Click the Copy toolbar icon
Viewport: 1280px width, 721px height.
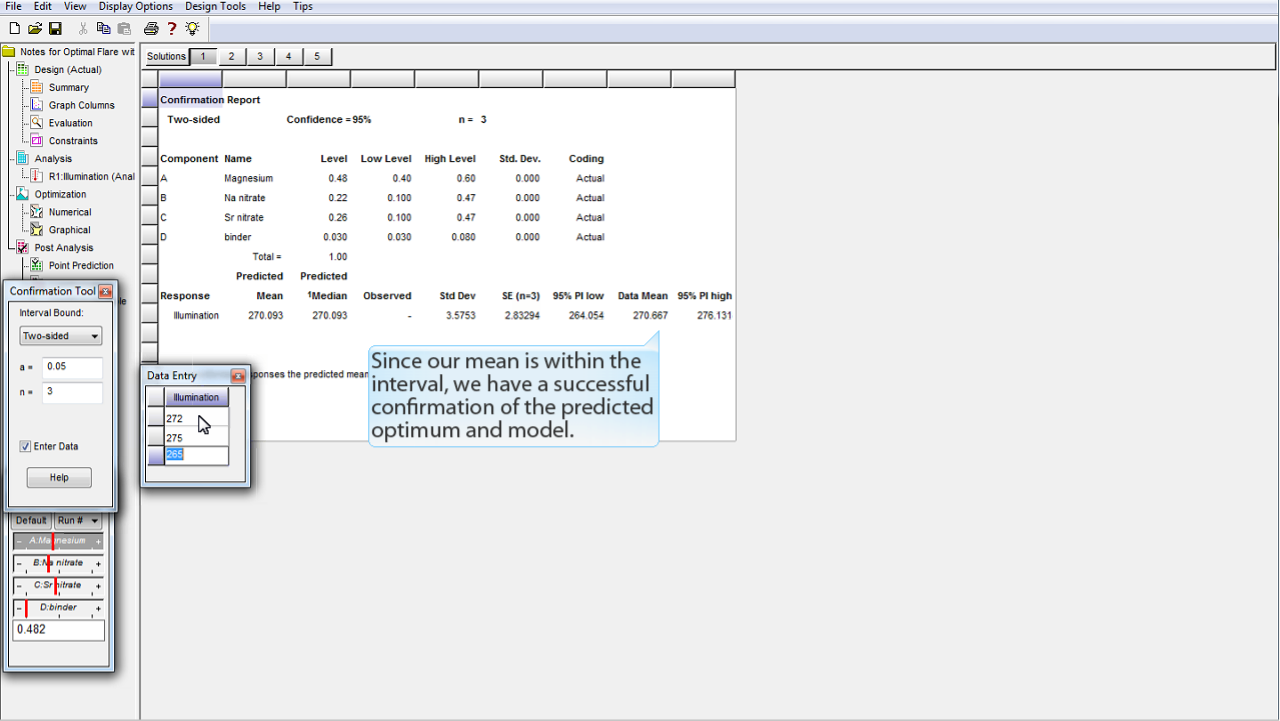pos(104,28)
